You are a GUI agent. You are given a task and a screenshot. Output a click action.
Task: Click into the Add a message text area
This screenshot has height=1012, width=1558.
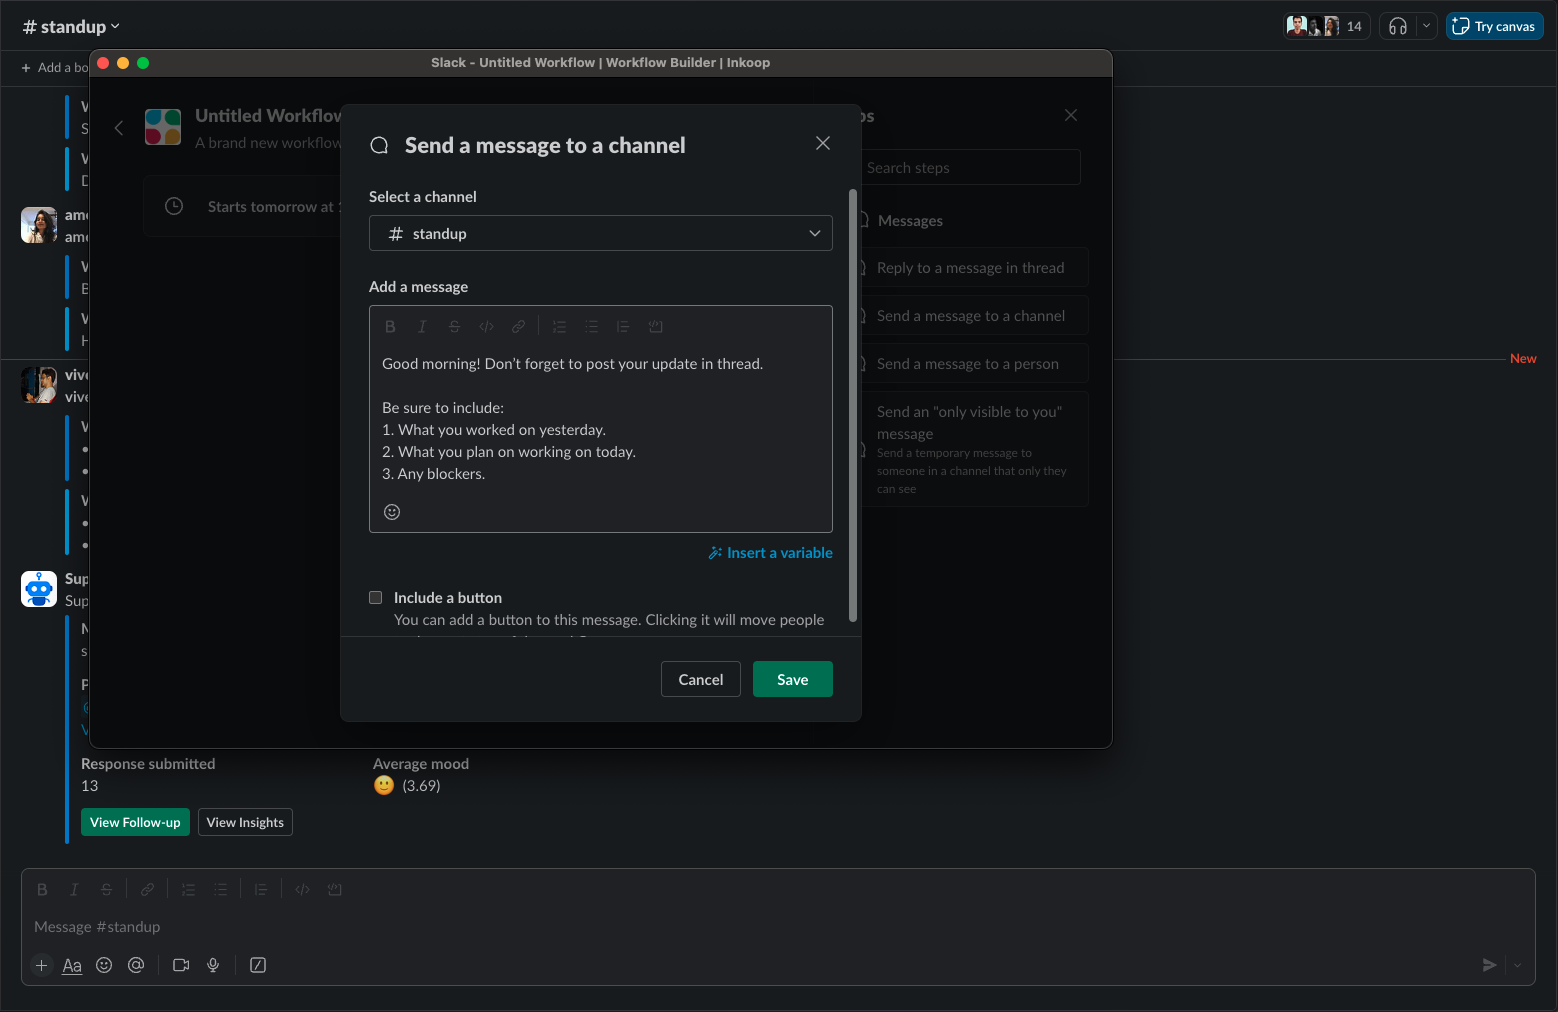pyautogui.click(x=601, y=419)
